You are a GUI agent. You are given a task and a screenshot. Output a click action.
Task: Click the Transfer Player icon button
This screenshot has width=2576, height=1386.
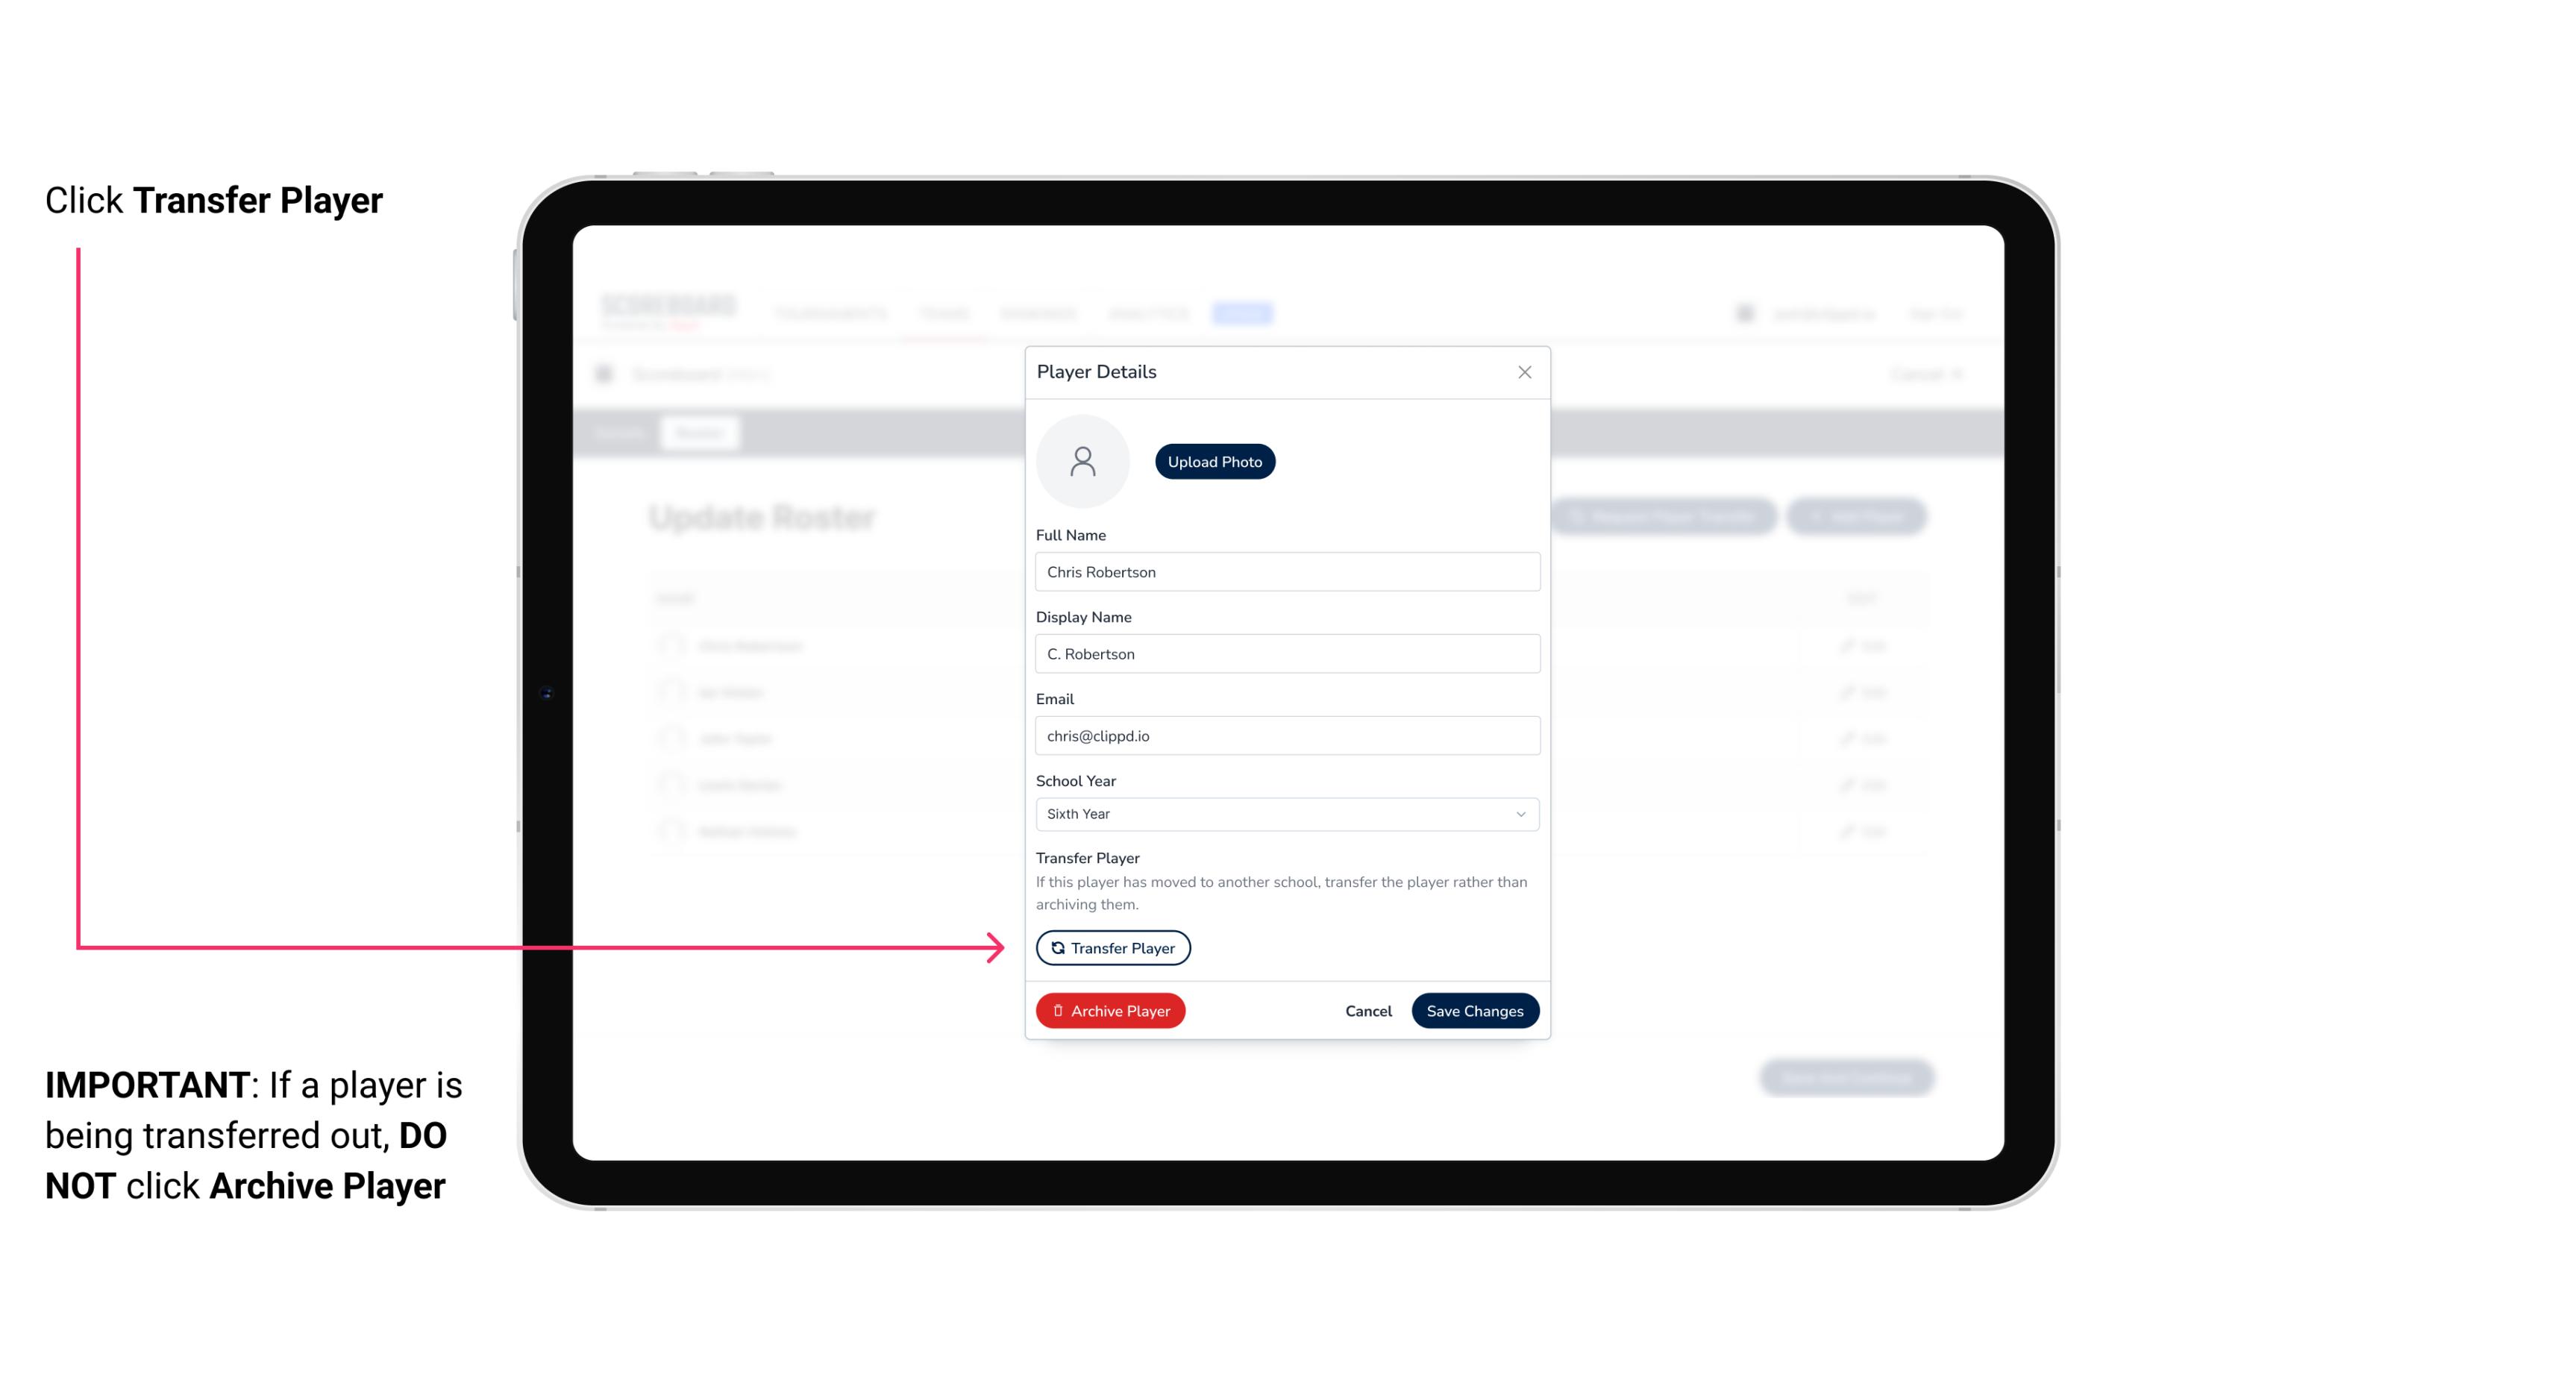1112,947
